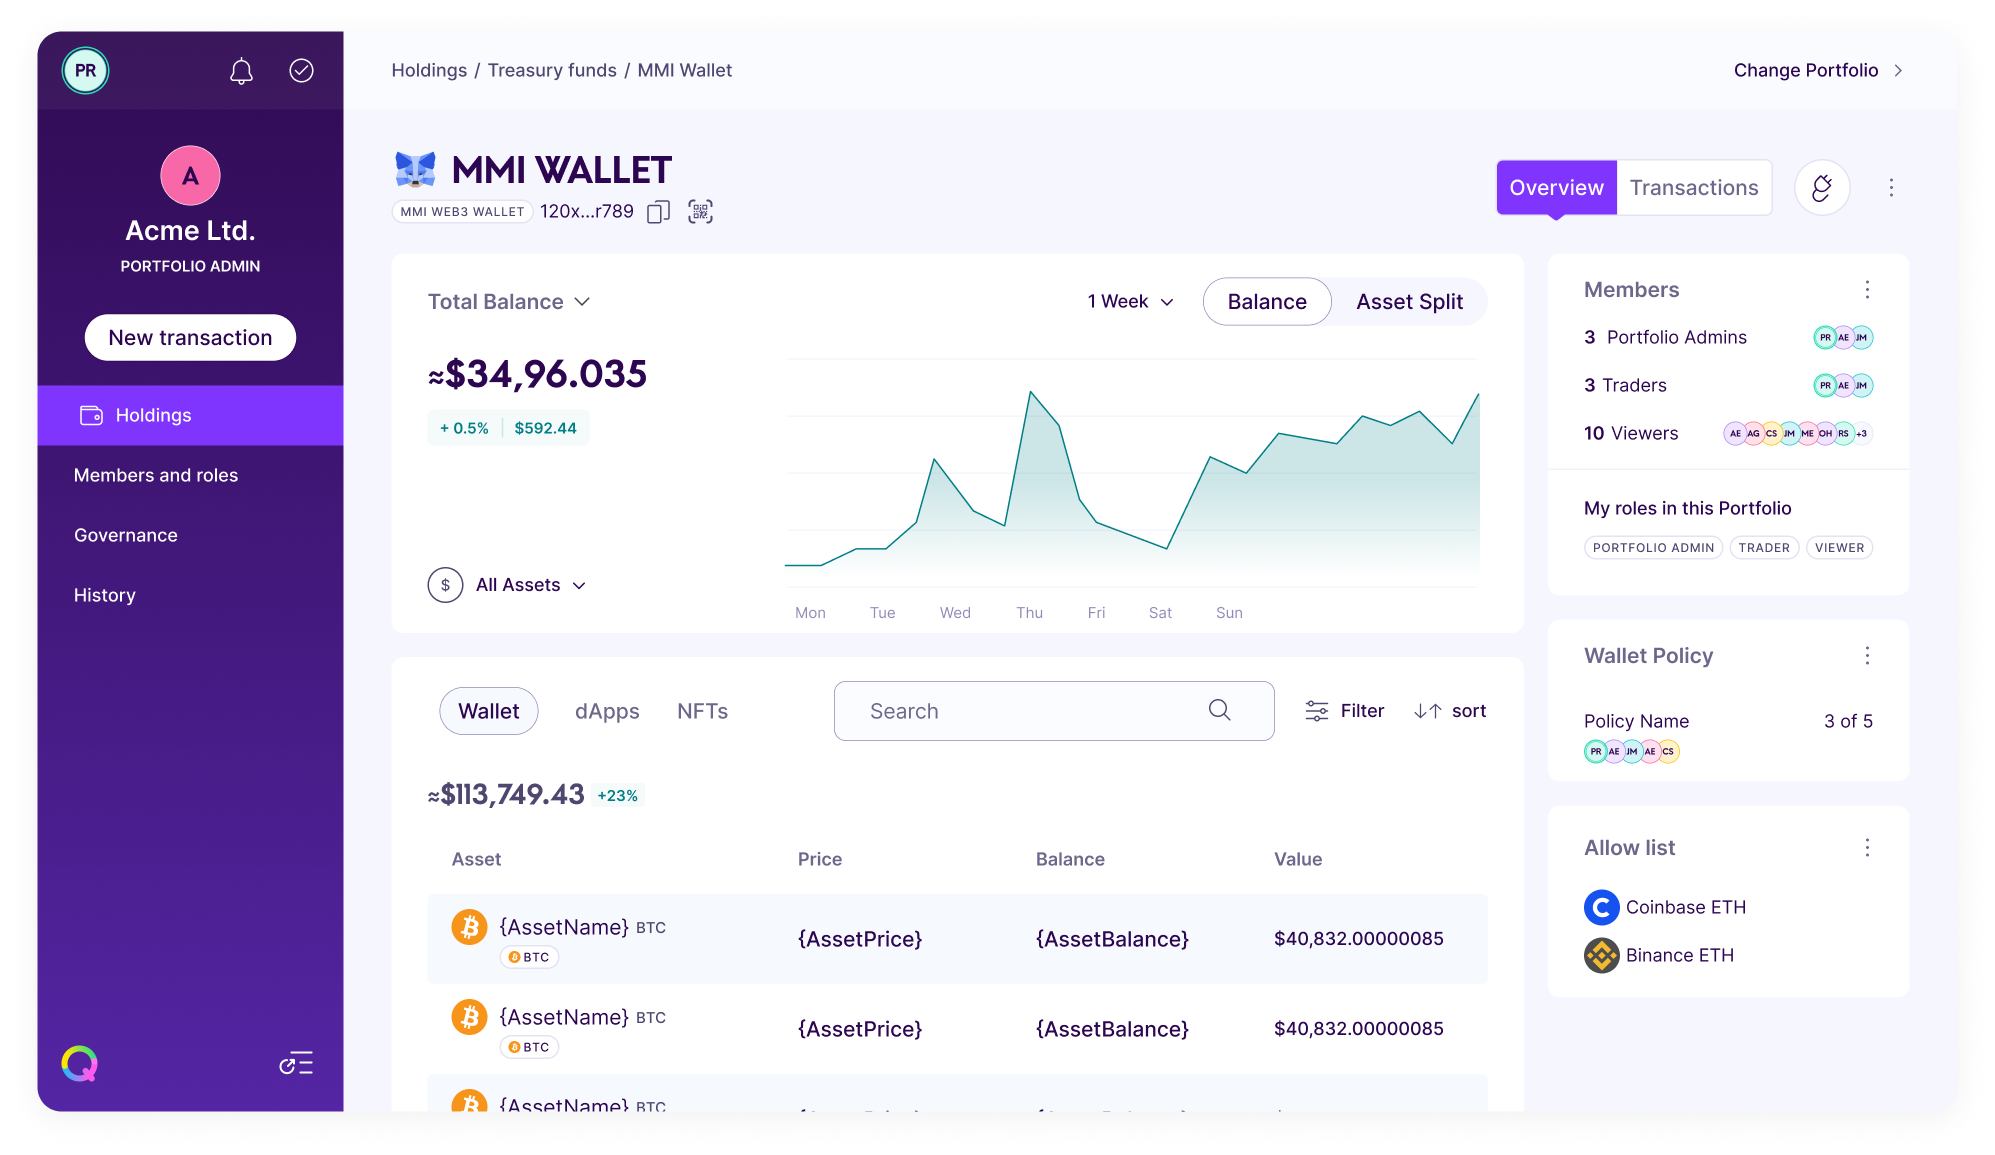
Task: Click the plug connection icon beside Overview
Action: point(1822,187)
